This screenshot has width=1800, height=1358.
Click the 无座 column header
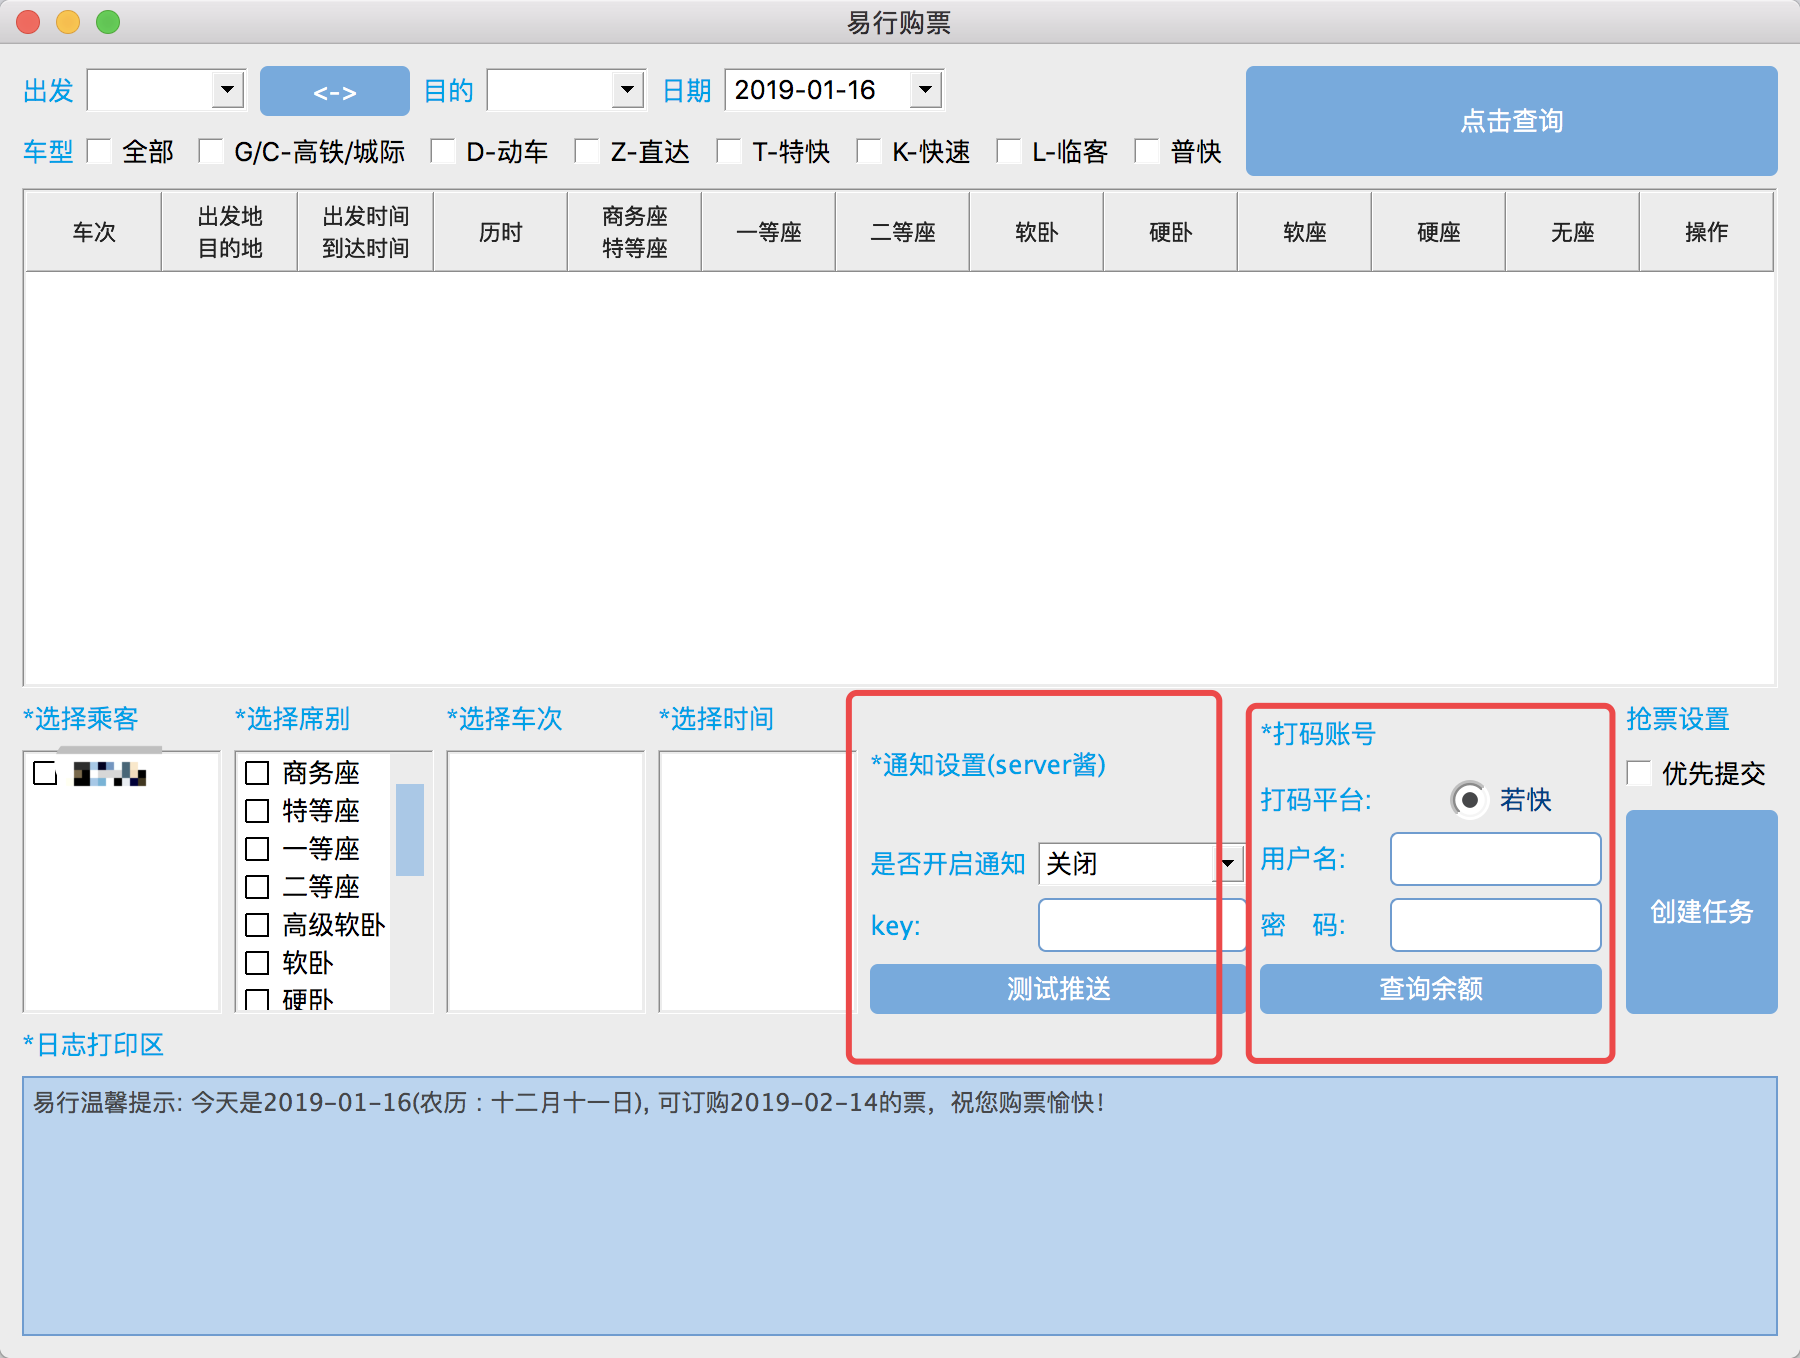pos(1573,232)
